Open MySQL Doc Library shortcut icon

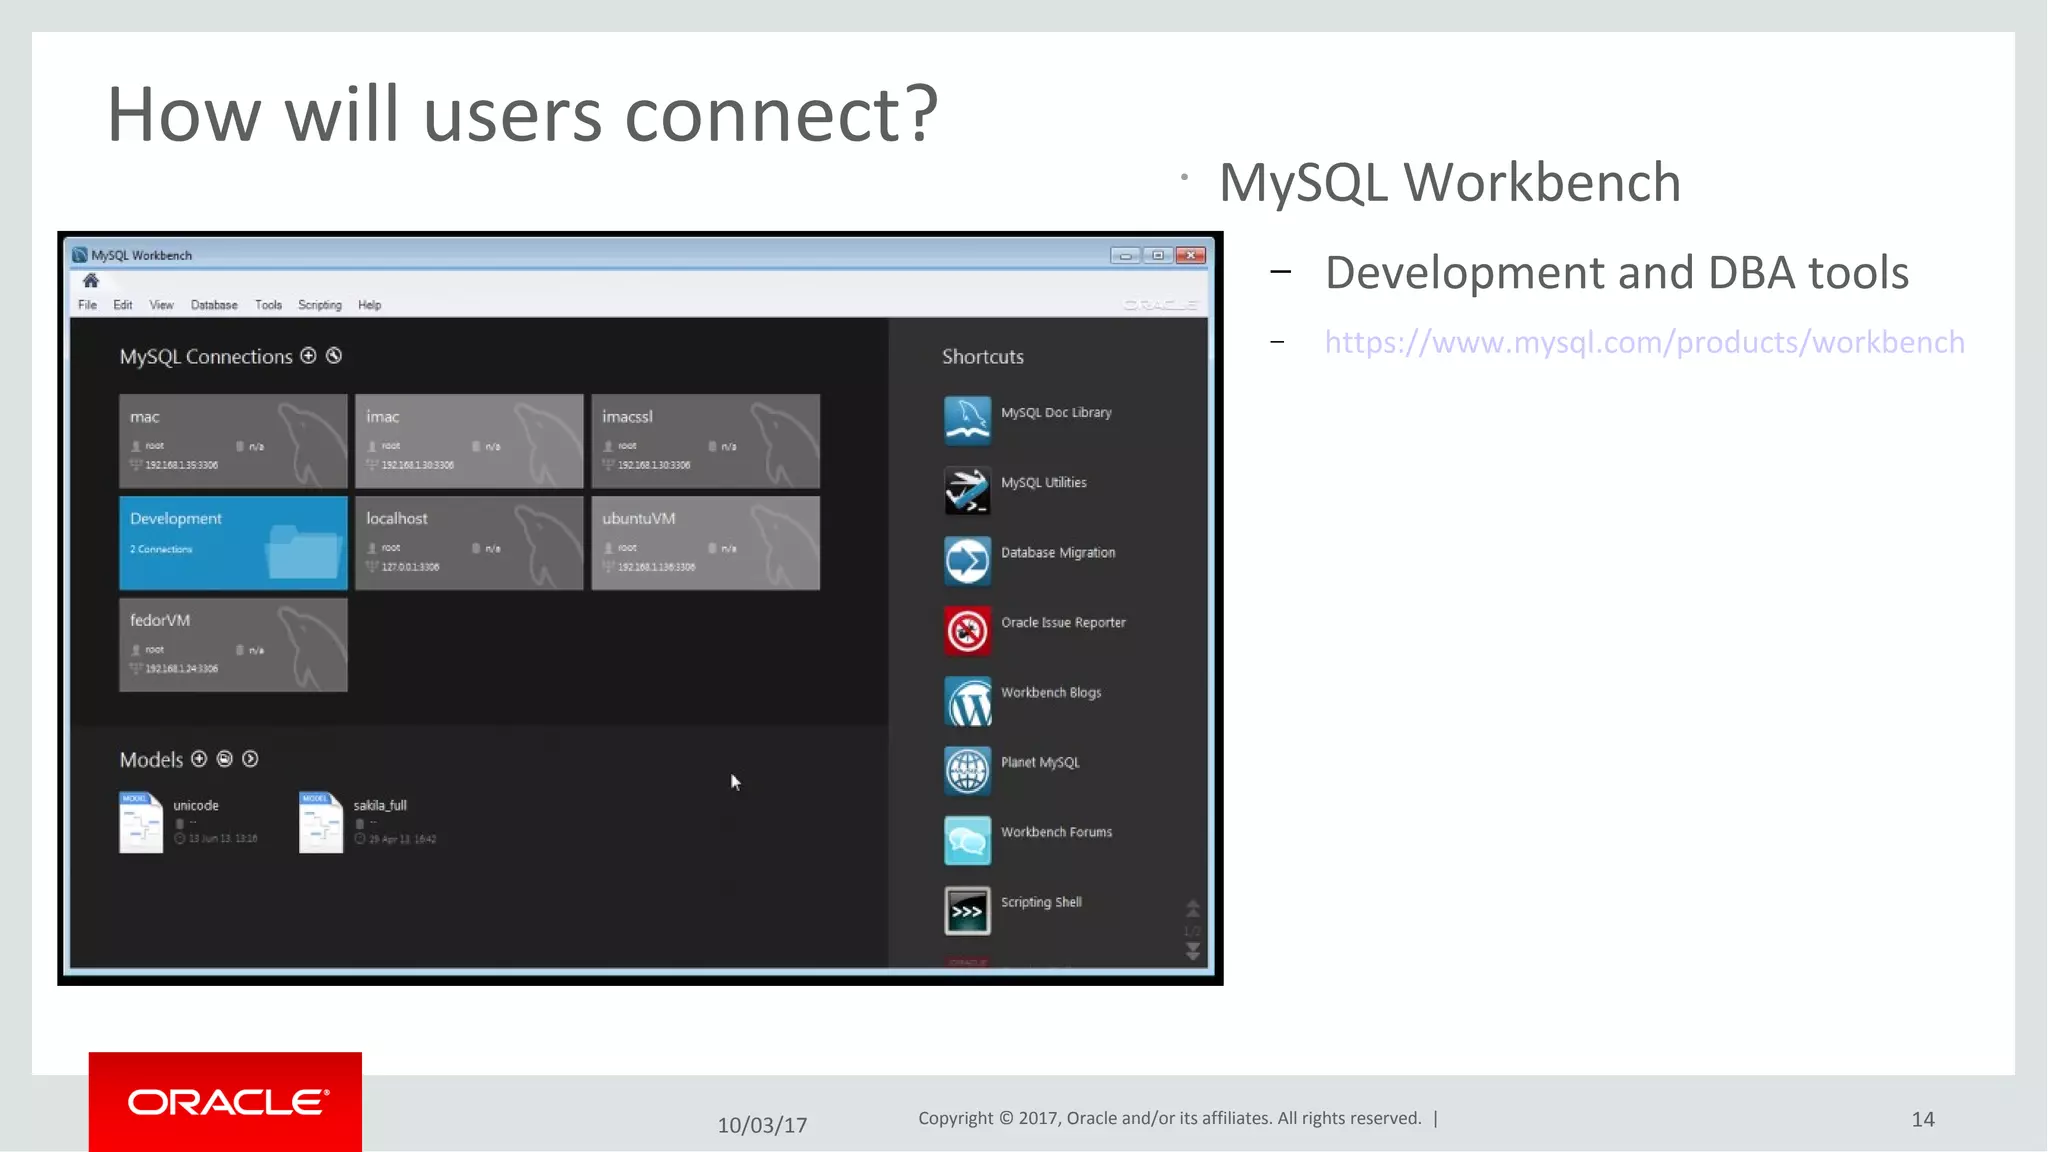pyautogui.click(x=967, y=419)
